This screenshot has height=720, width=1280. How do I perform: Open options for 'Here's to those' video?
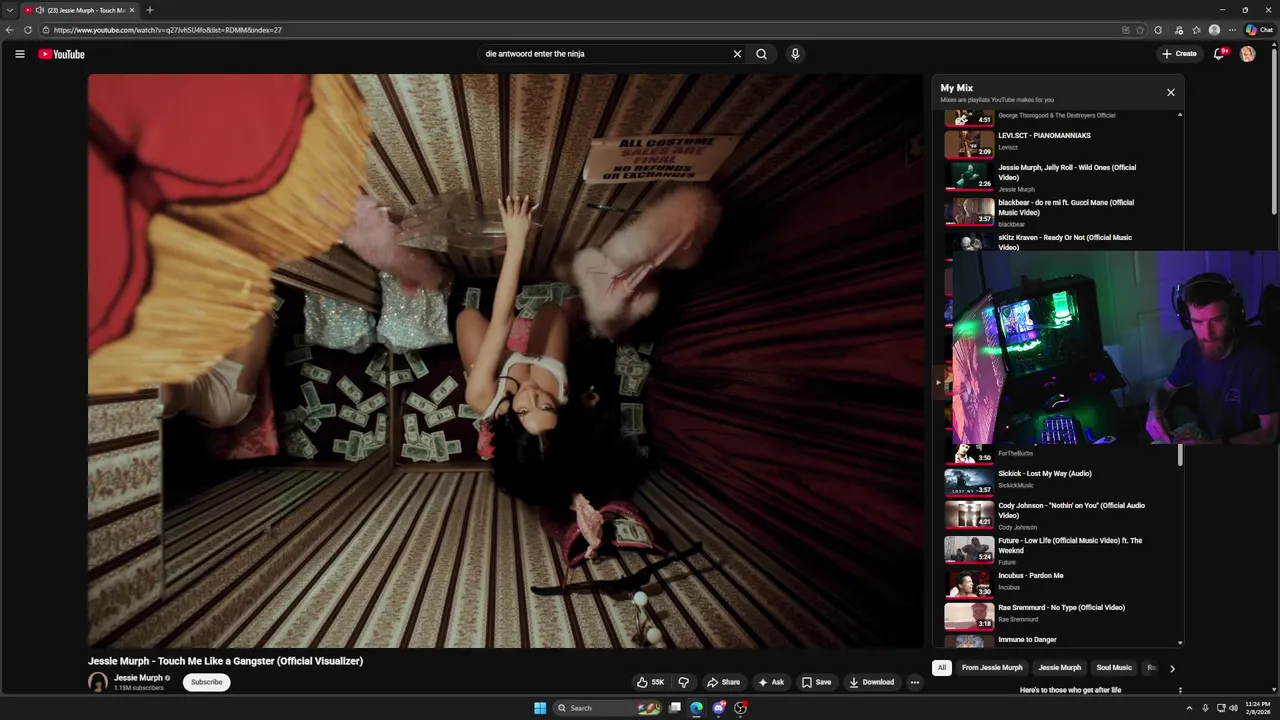pos(1180,690)
